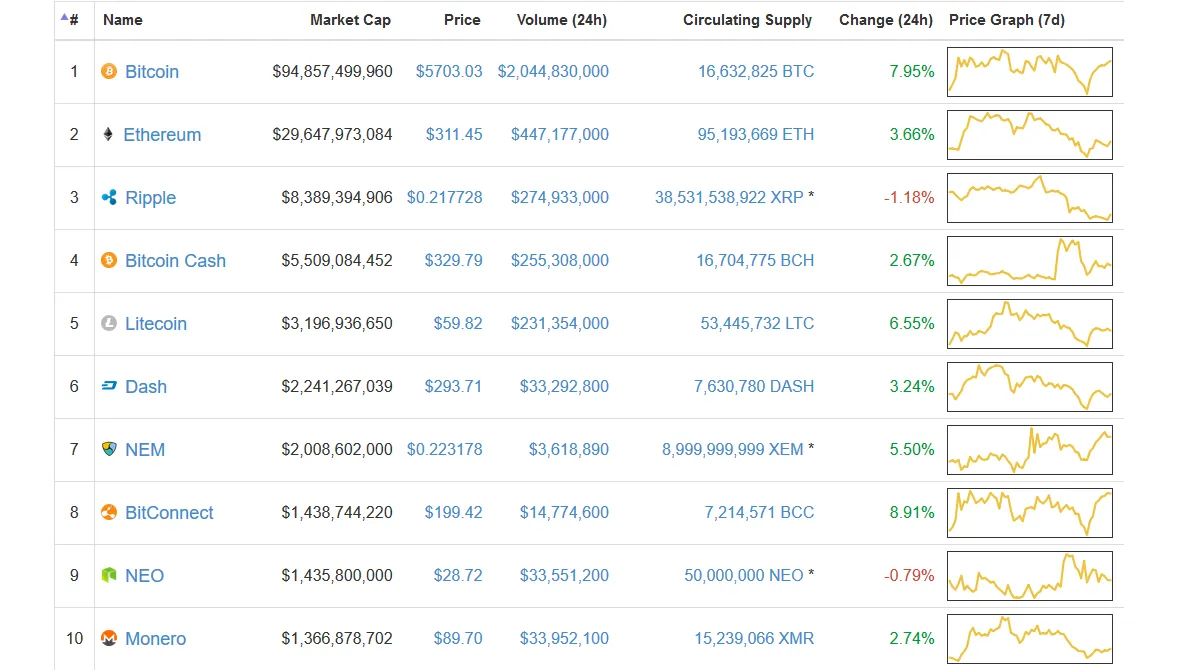Click NEM price $0.223178
This screenshot has height=670, width=1190.
[445, 449]
